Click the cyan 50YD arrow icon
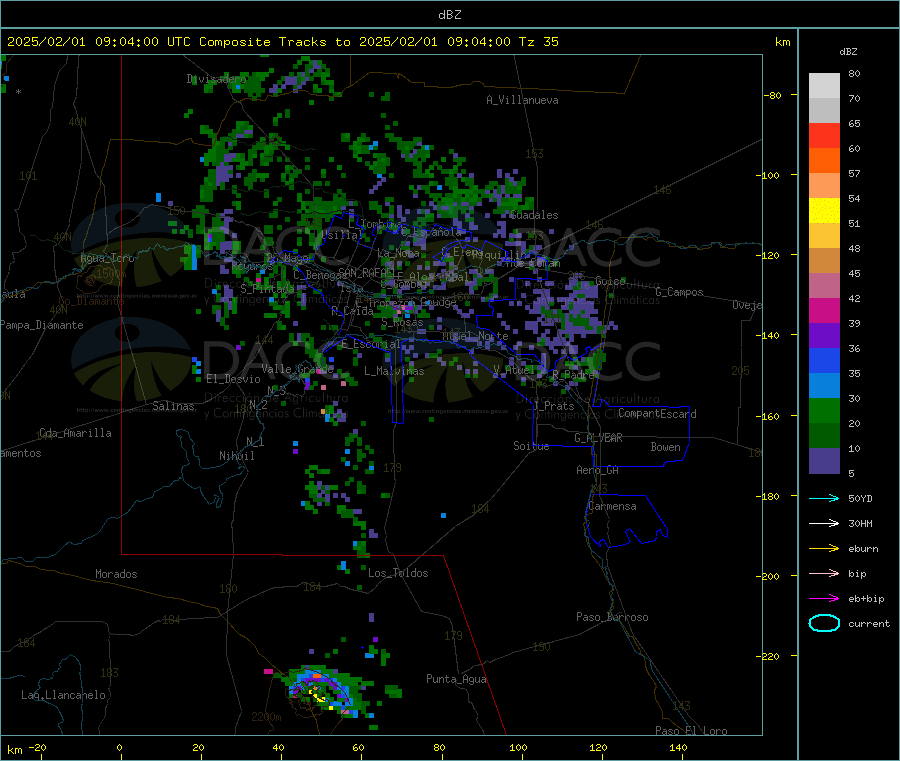The height and width of the screenshot is (761, 900). 824,498
